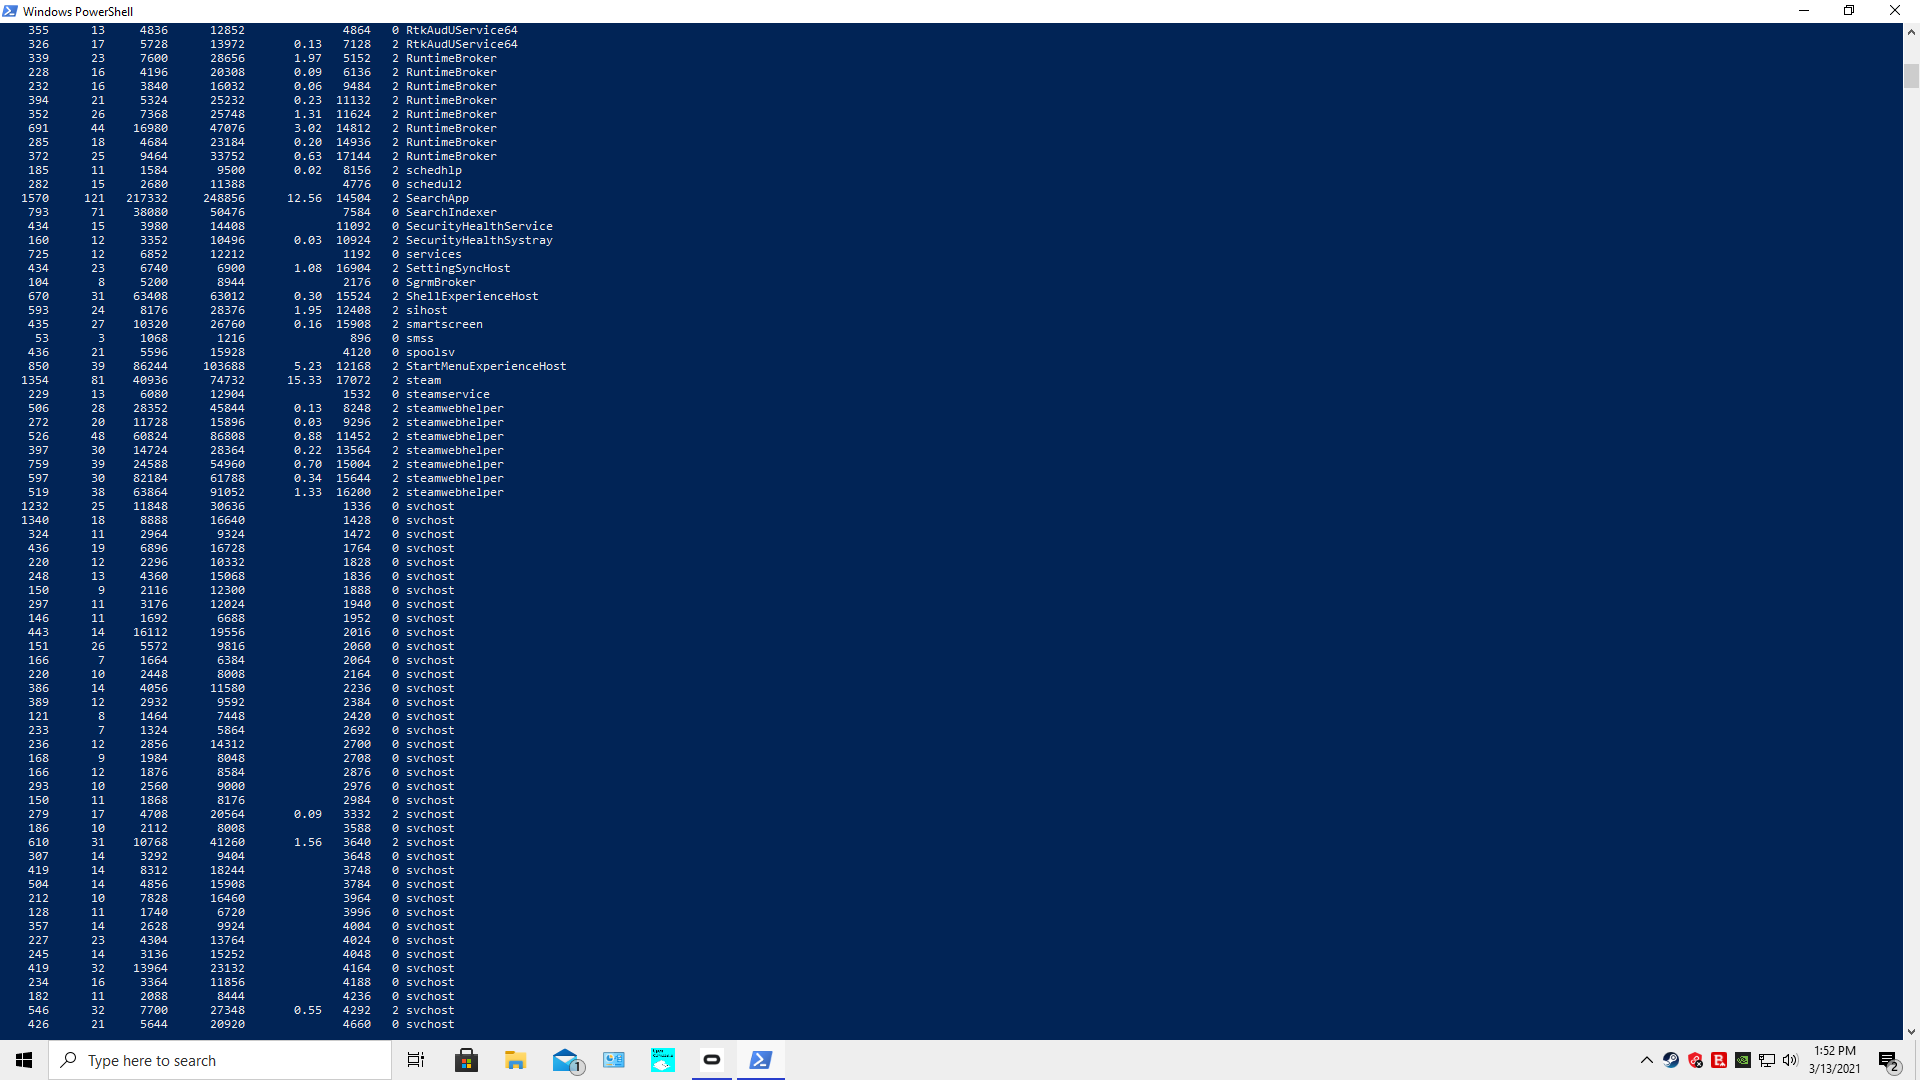Image resolution: width=1920 pixels, height=1080 pixels.
Task: Click the 'ShellExperienceHost' process name
Action: coord(472,296)
